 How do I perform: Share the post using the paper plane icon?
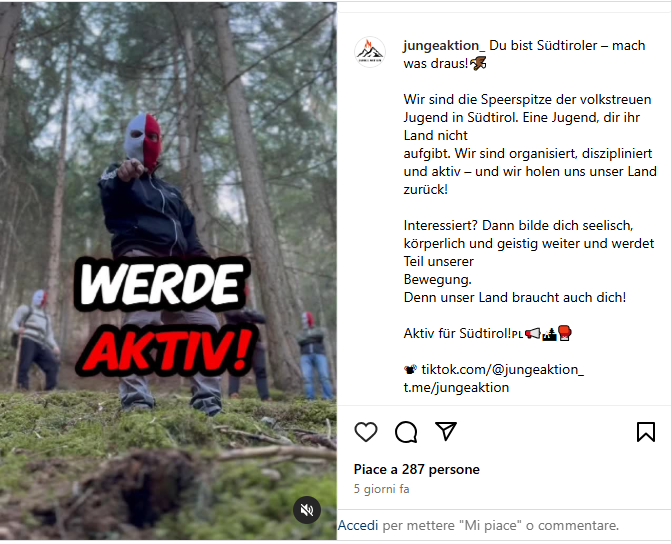(446, 431)
